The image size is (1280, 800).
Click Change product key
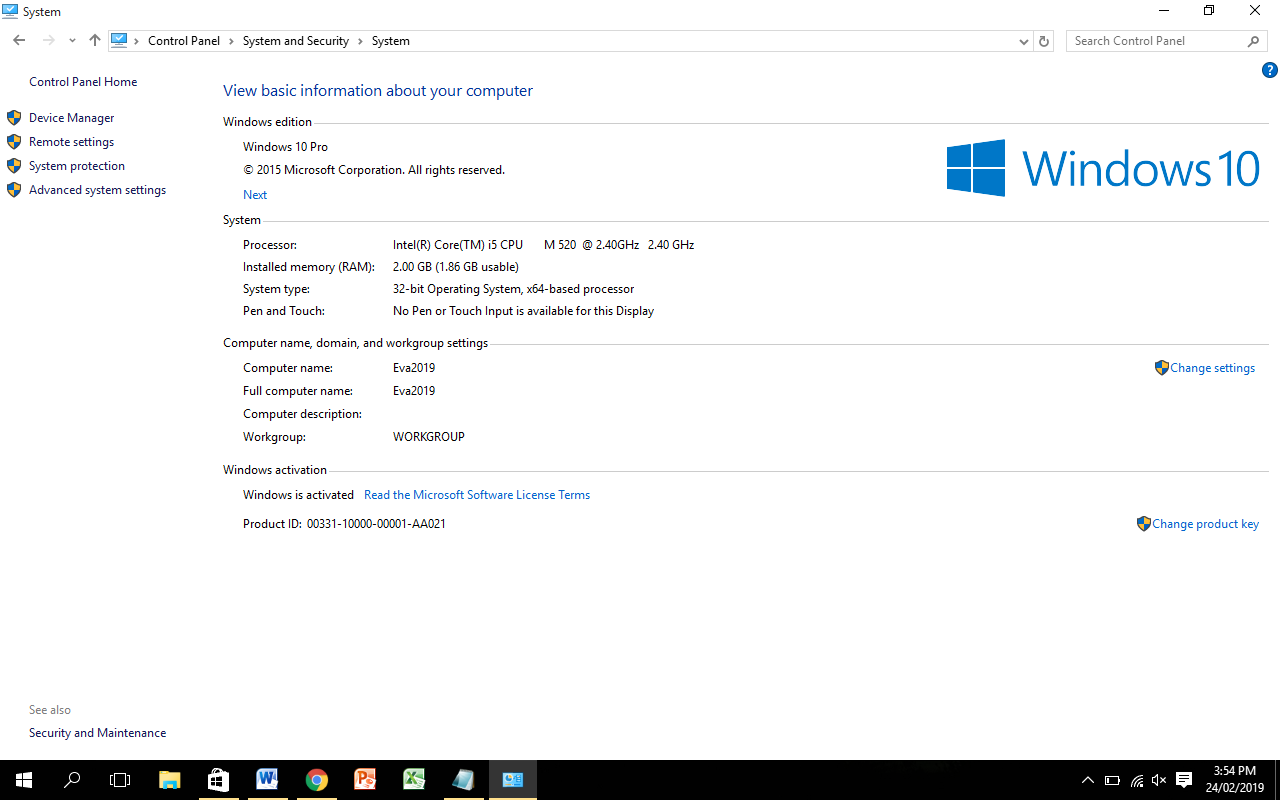click(x=1205, y=524)
